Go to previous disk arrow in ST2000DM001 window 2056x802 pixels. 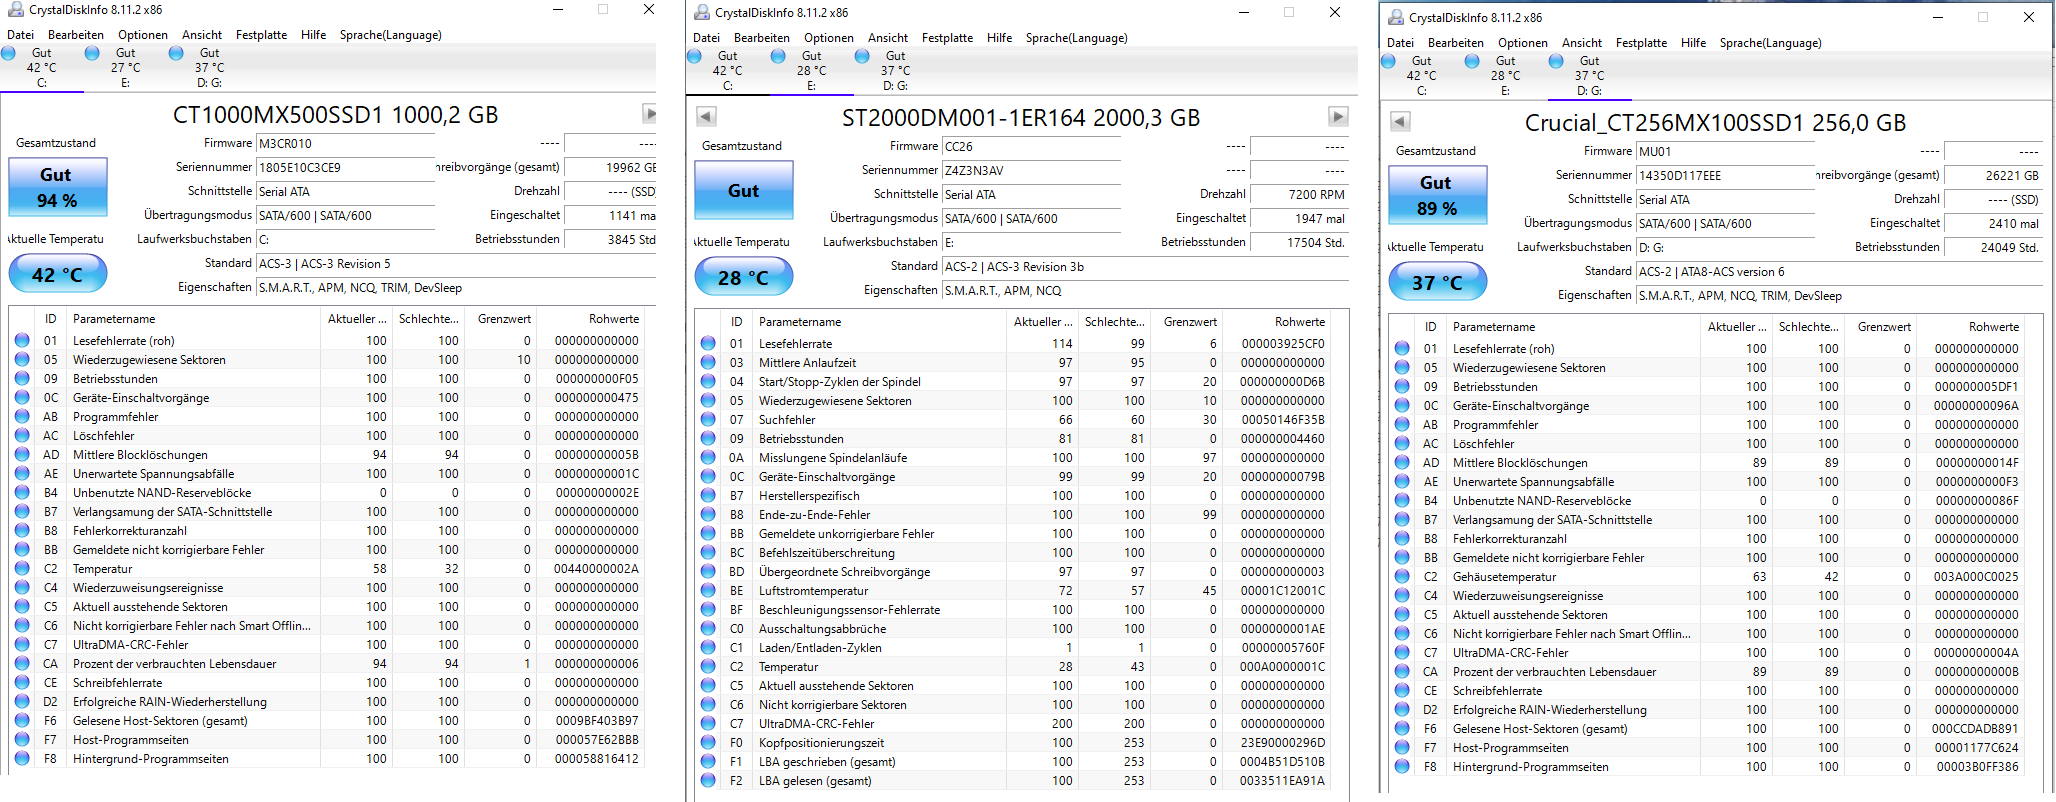(706, 116)
